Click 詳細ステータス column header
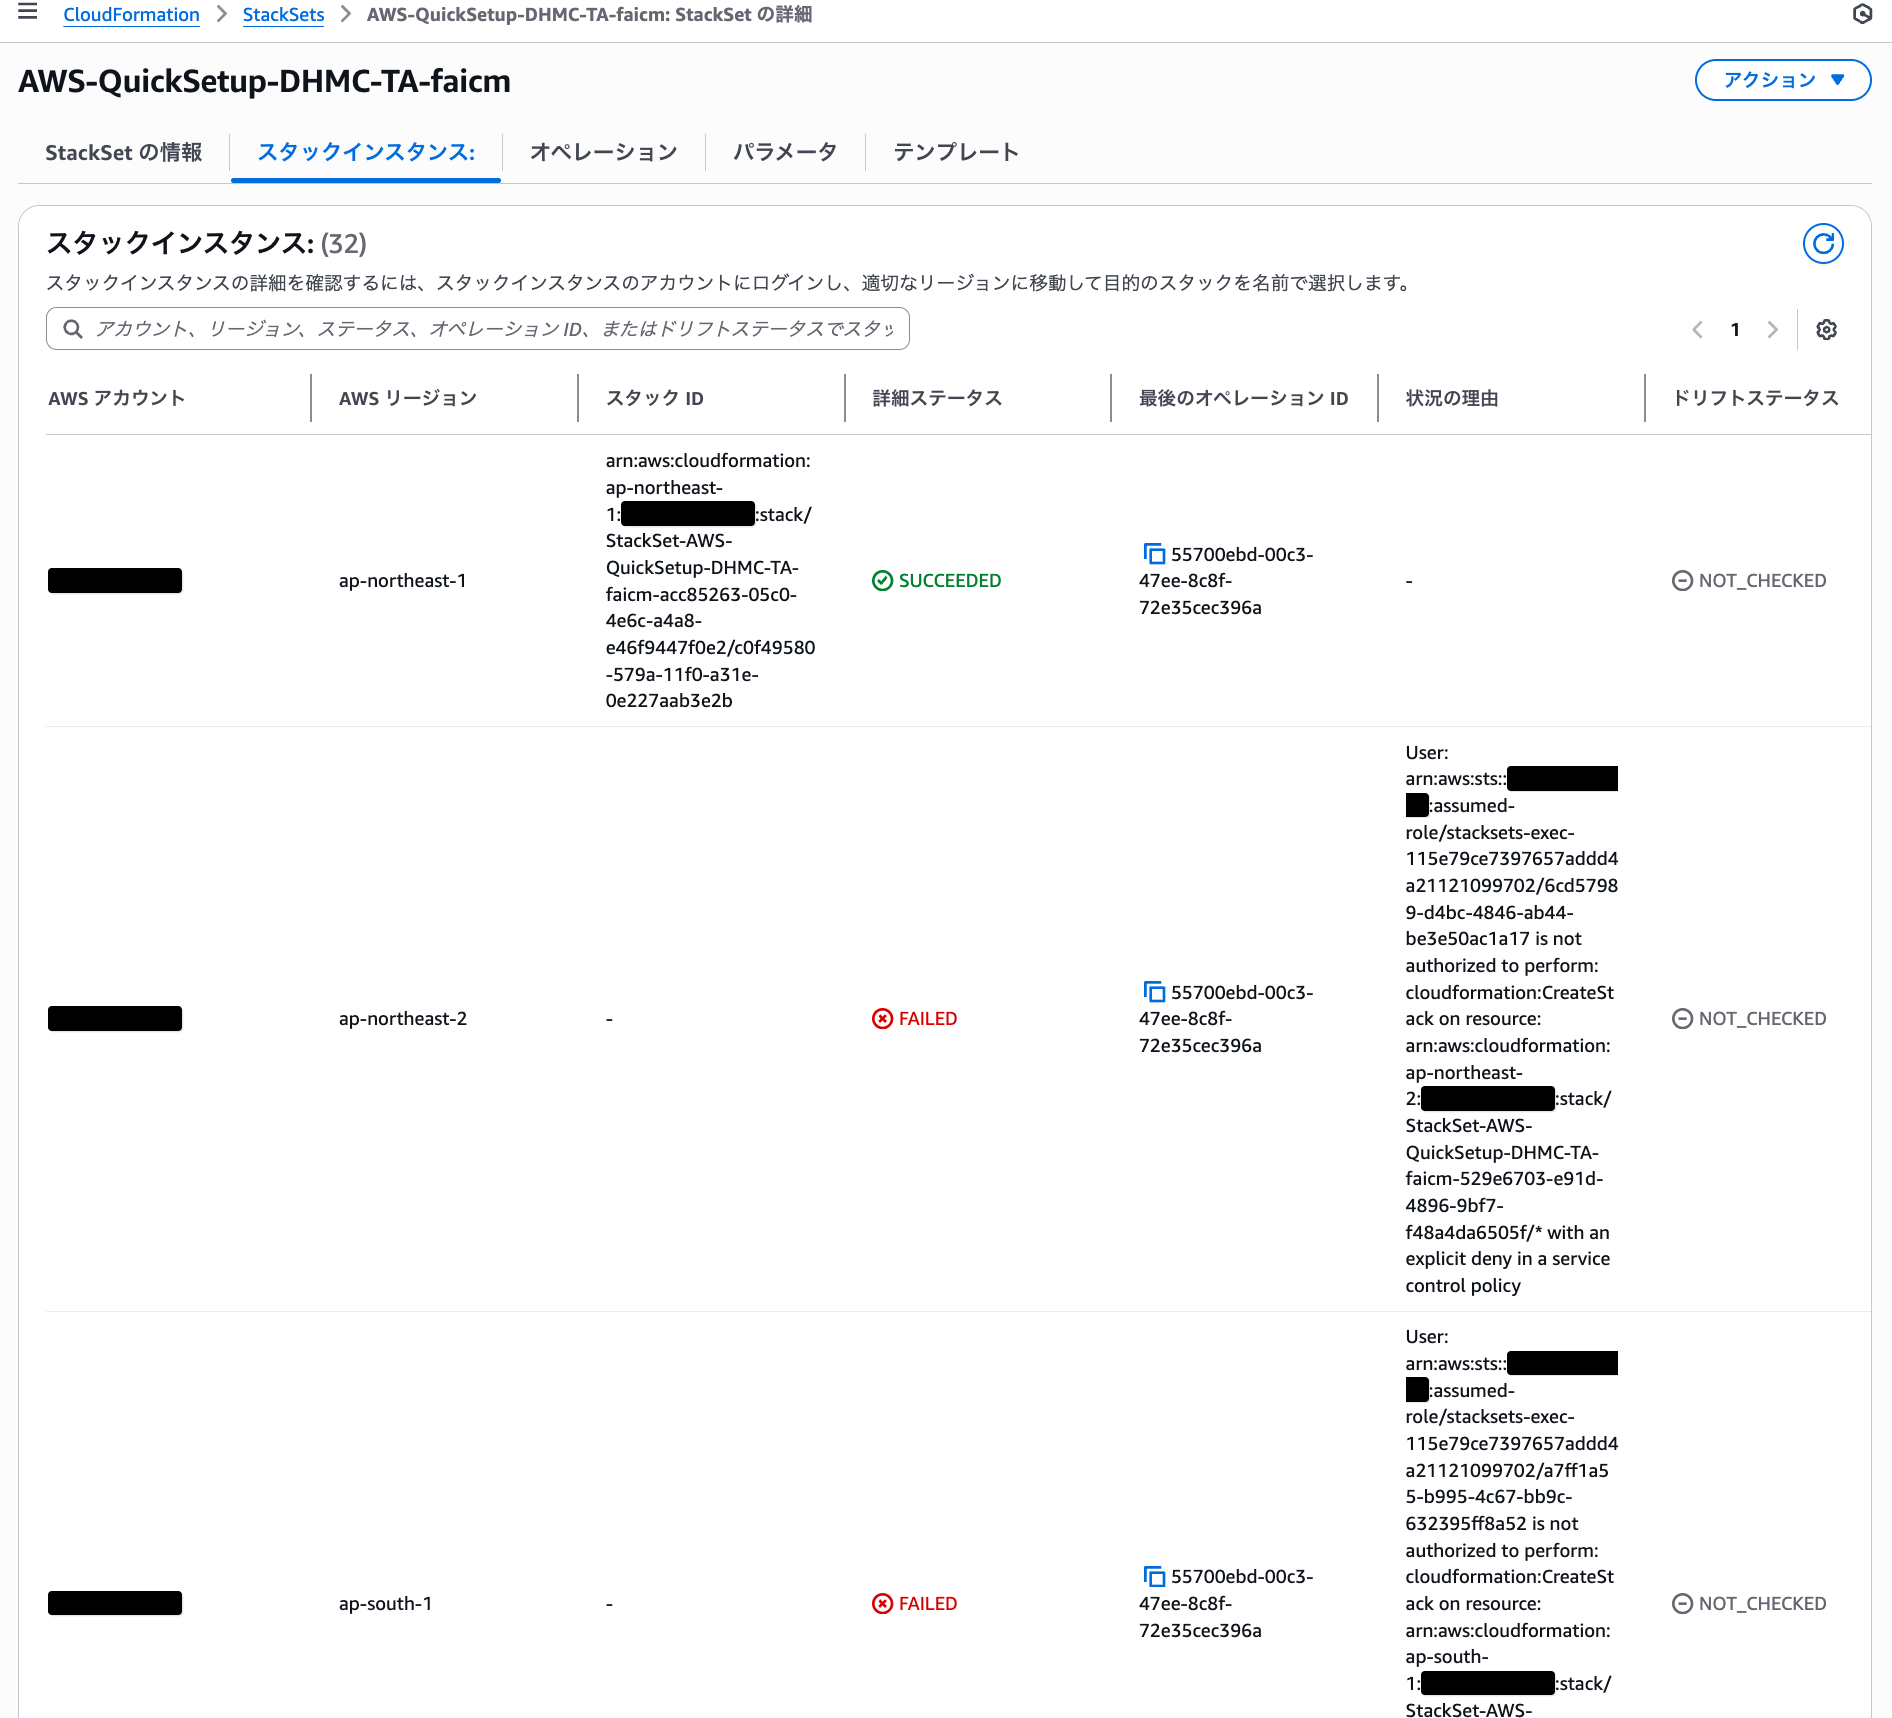Screen dimensions: 1892x1718 coord(937,398)
